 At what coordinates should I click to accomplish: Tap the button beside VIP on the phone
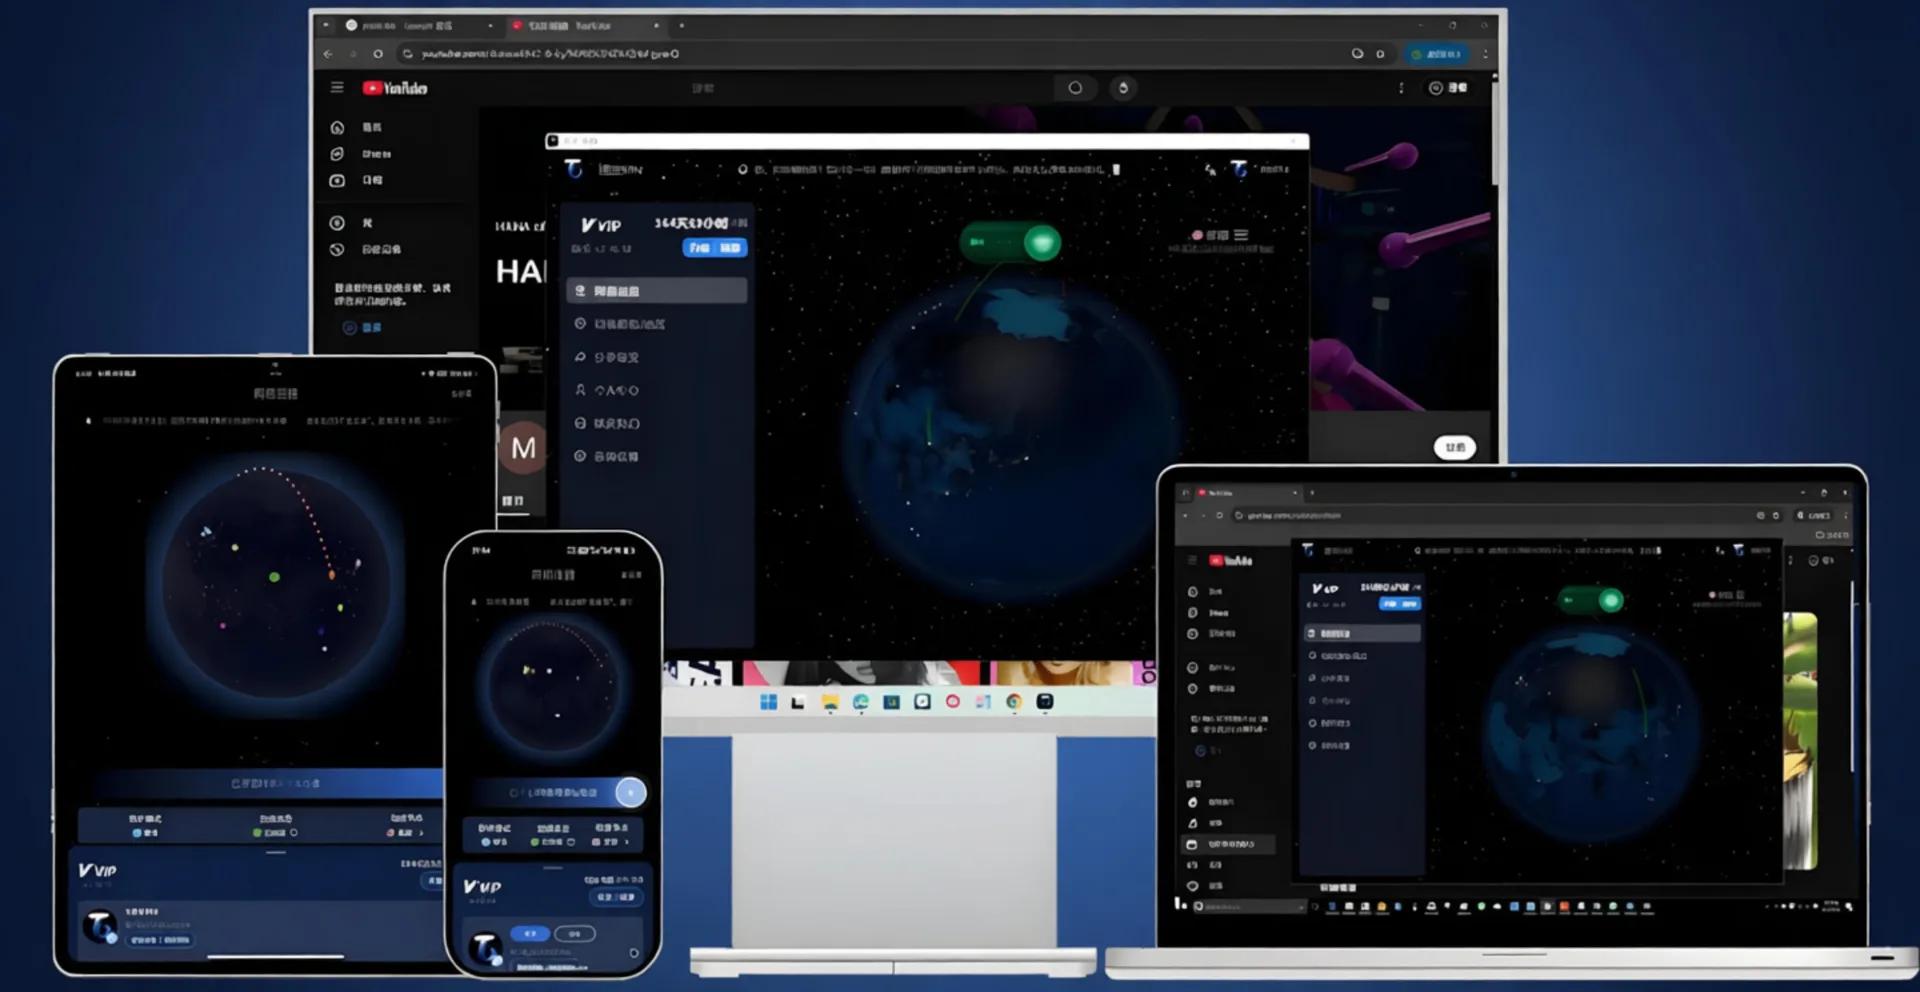(x=616, y=897)
